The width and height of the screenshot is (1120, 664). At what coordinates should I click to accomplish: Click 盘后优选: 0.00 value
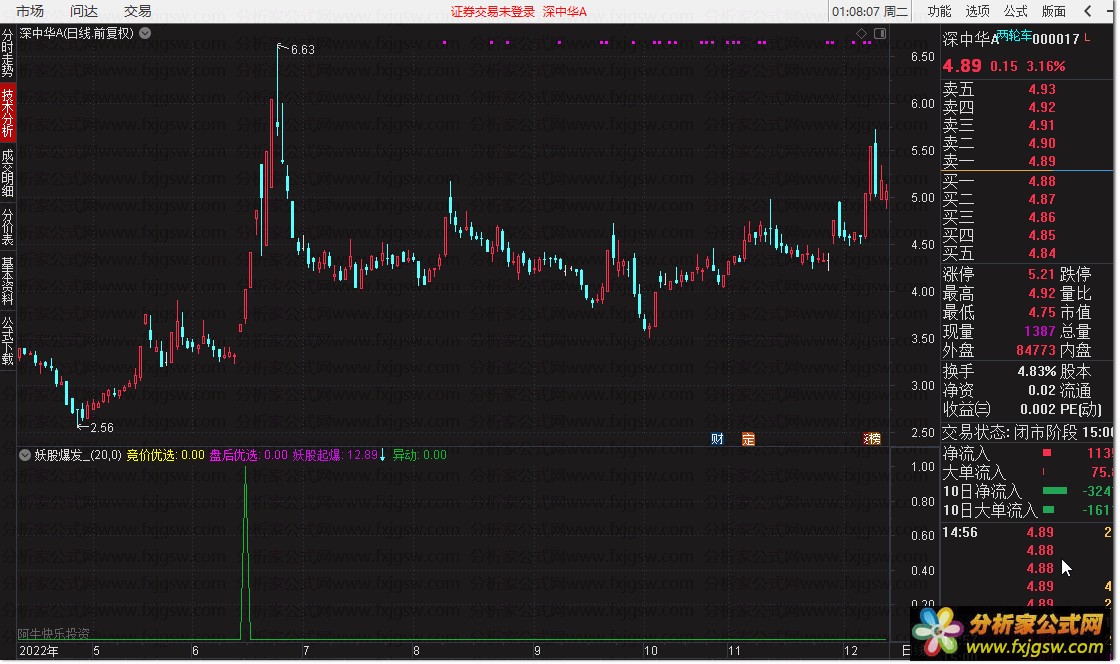248,455
